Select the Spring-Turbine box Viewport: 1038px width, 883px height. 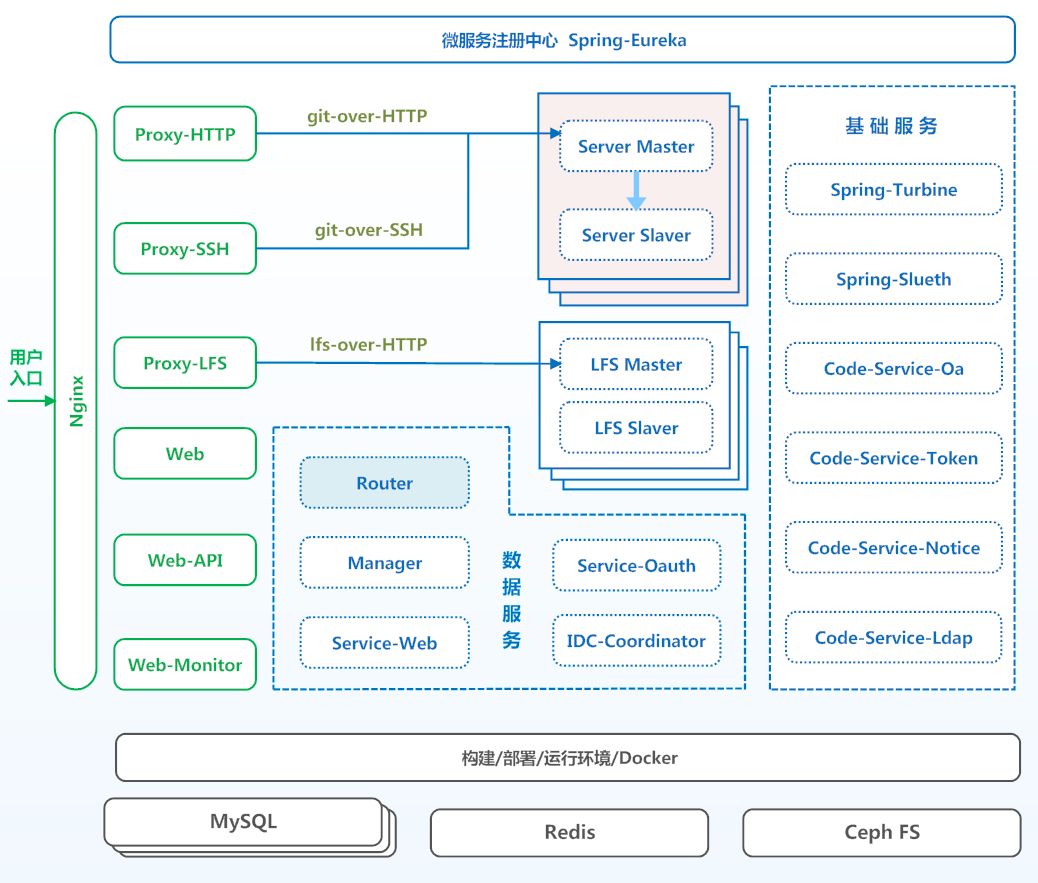894,189
